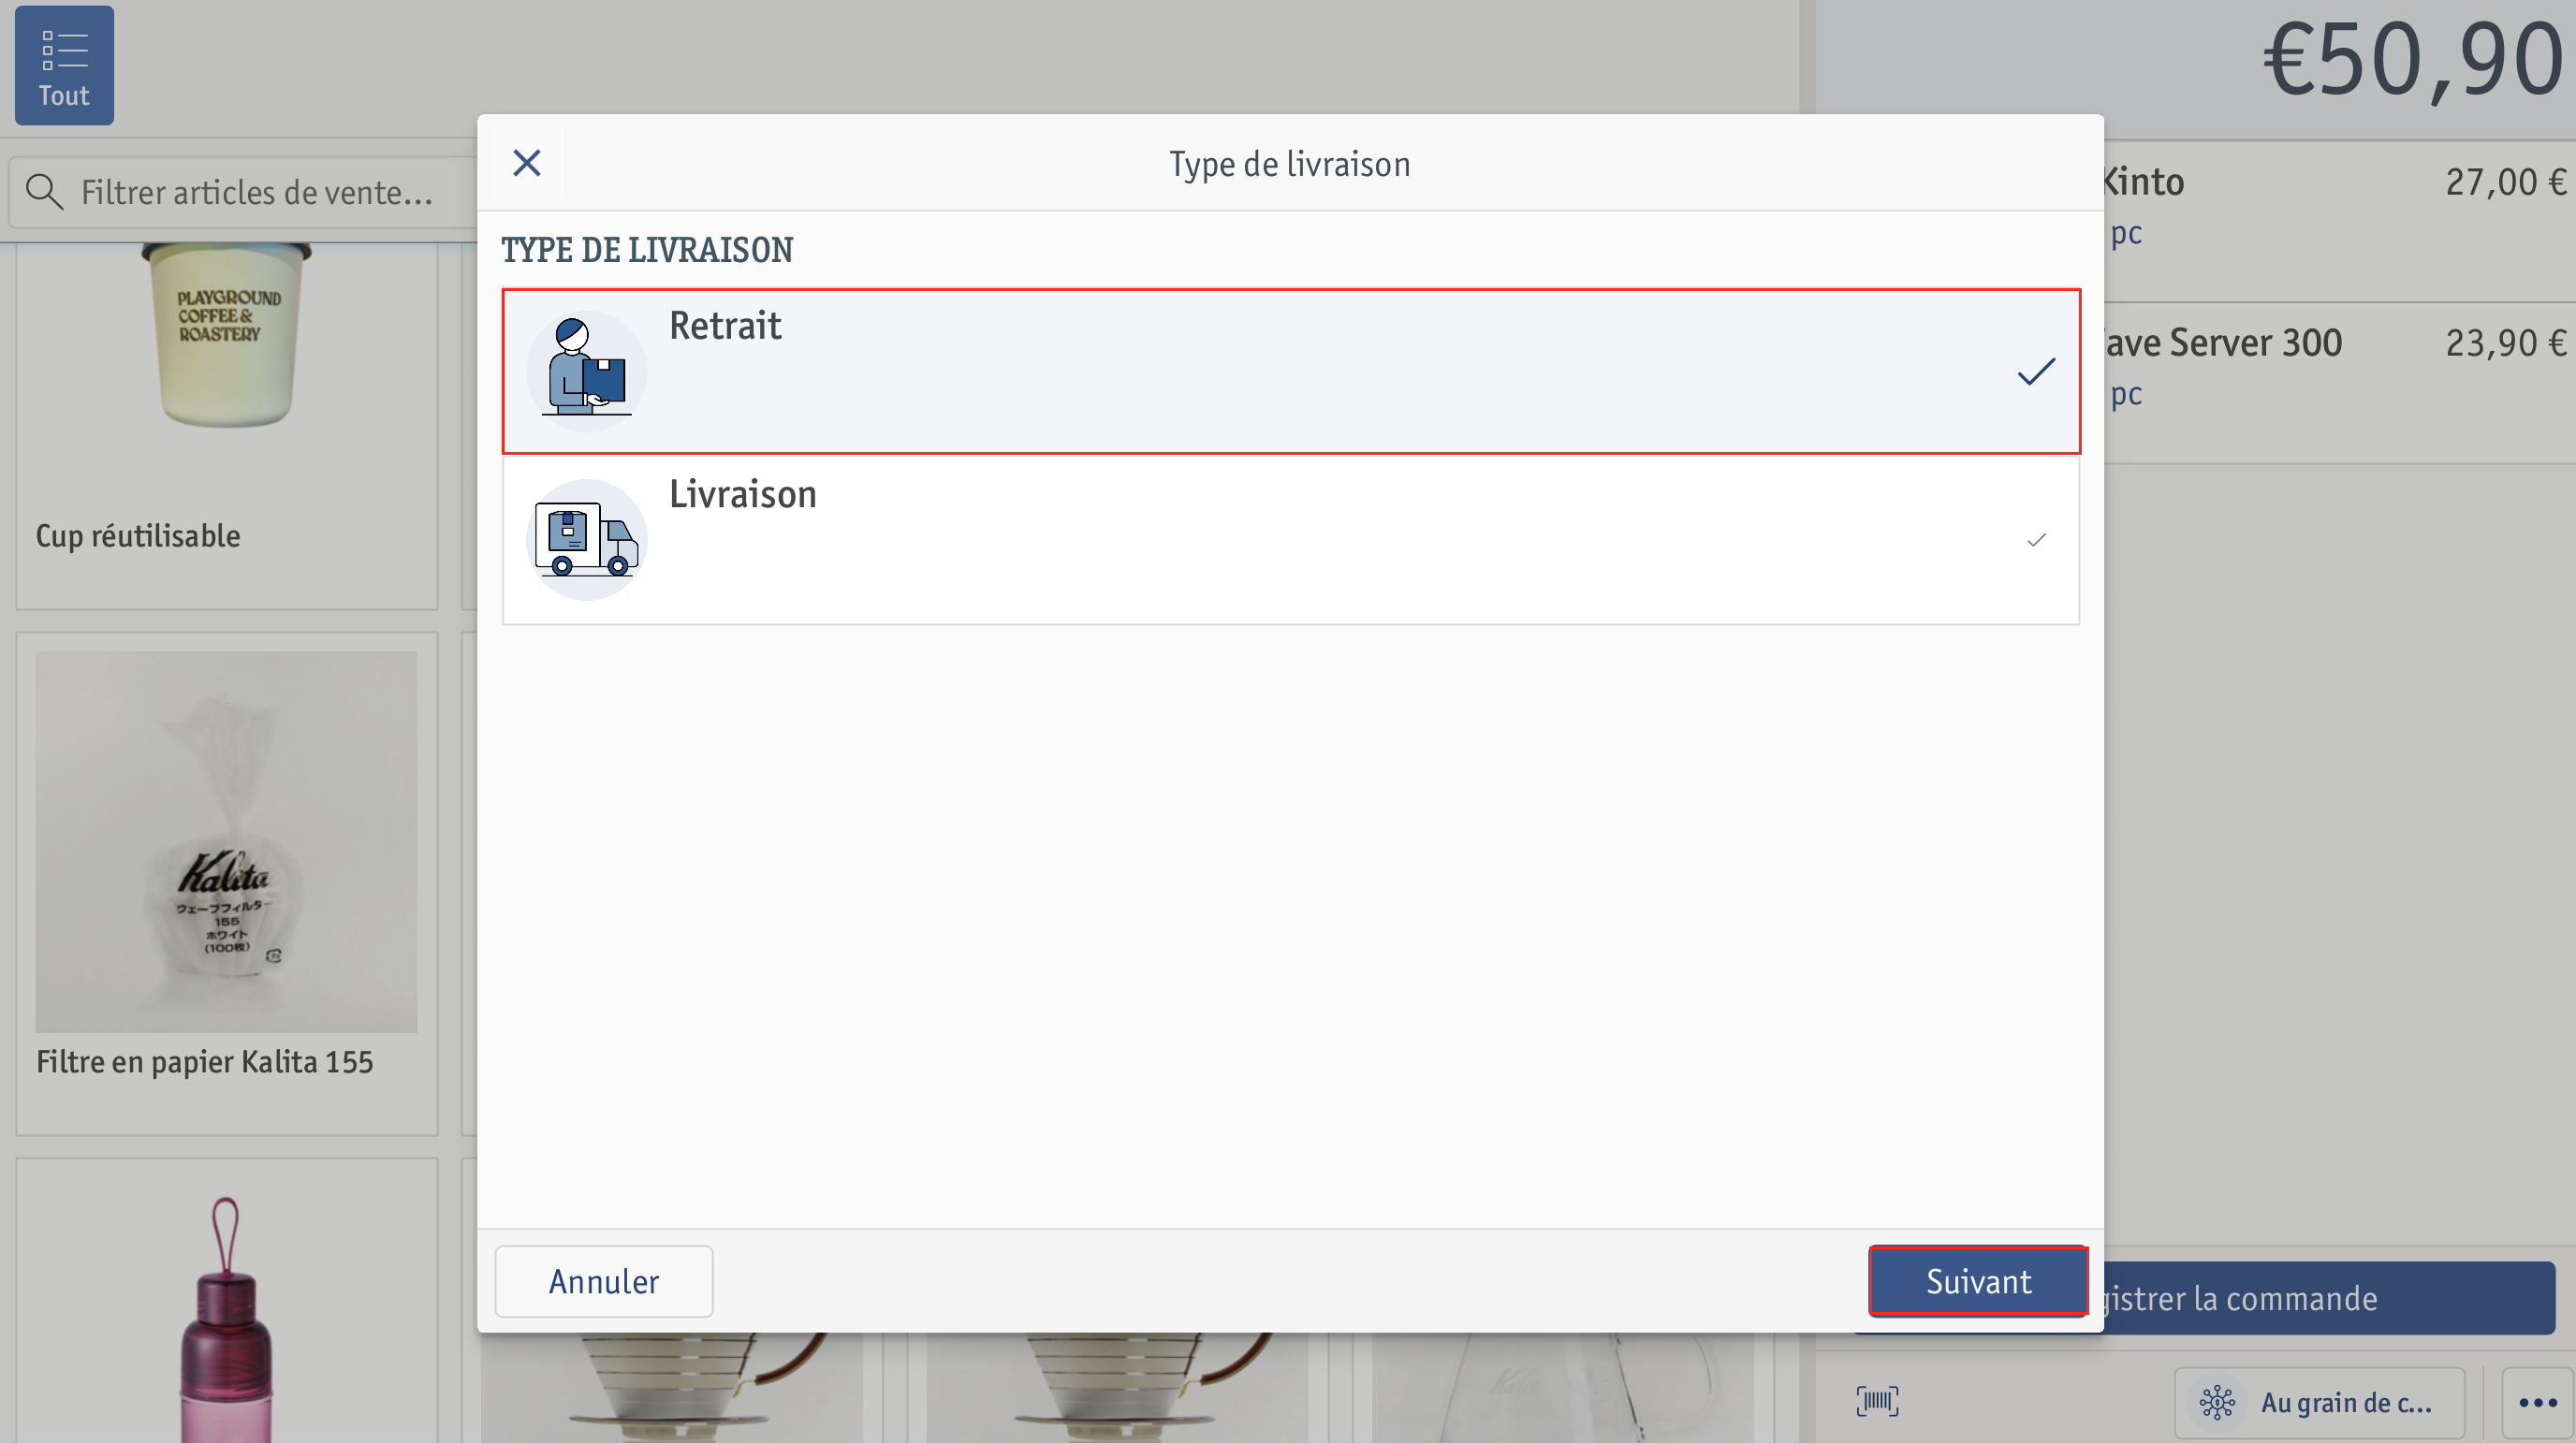The image size is (2576, 1443).
Task: Click the Retrait pickup person icon
Action: click(587, 371)
